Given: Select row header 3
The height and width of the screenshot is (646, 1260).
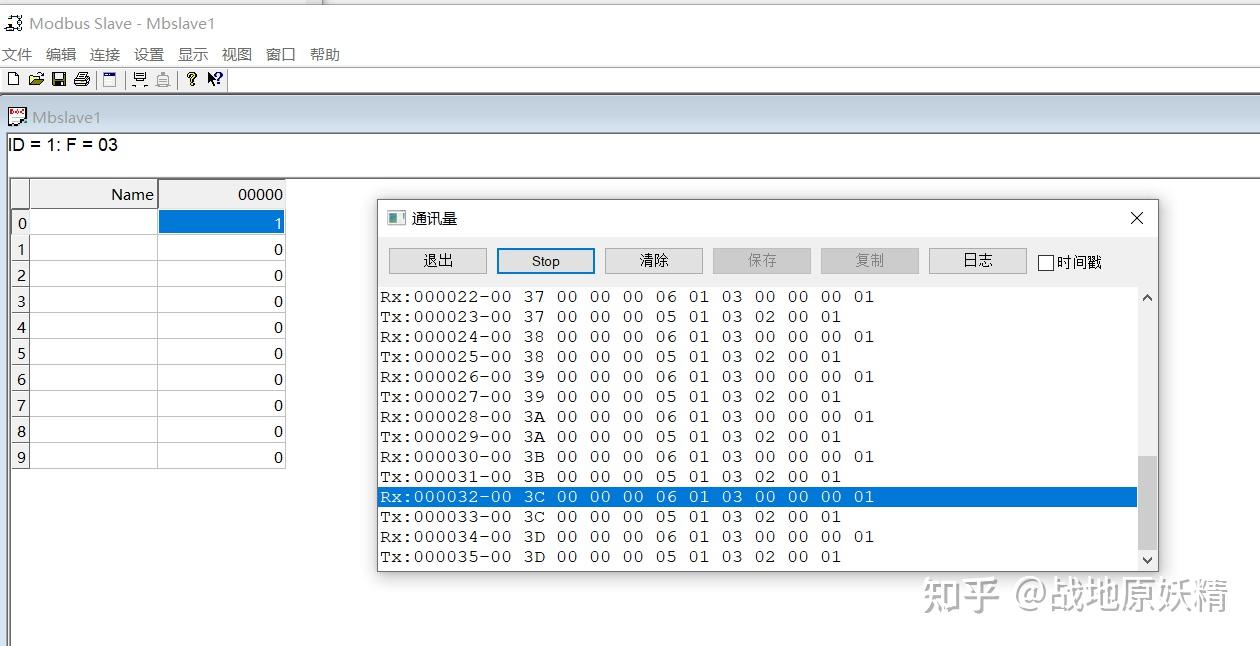Looking at the screenshot, I should [21, 301].
